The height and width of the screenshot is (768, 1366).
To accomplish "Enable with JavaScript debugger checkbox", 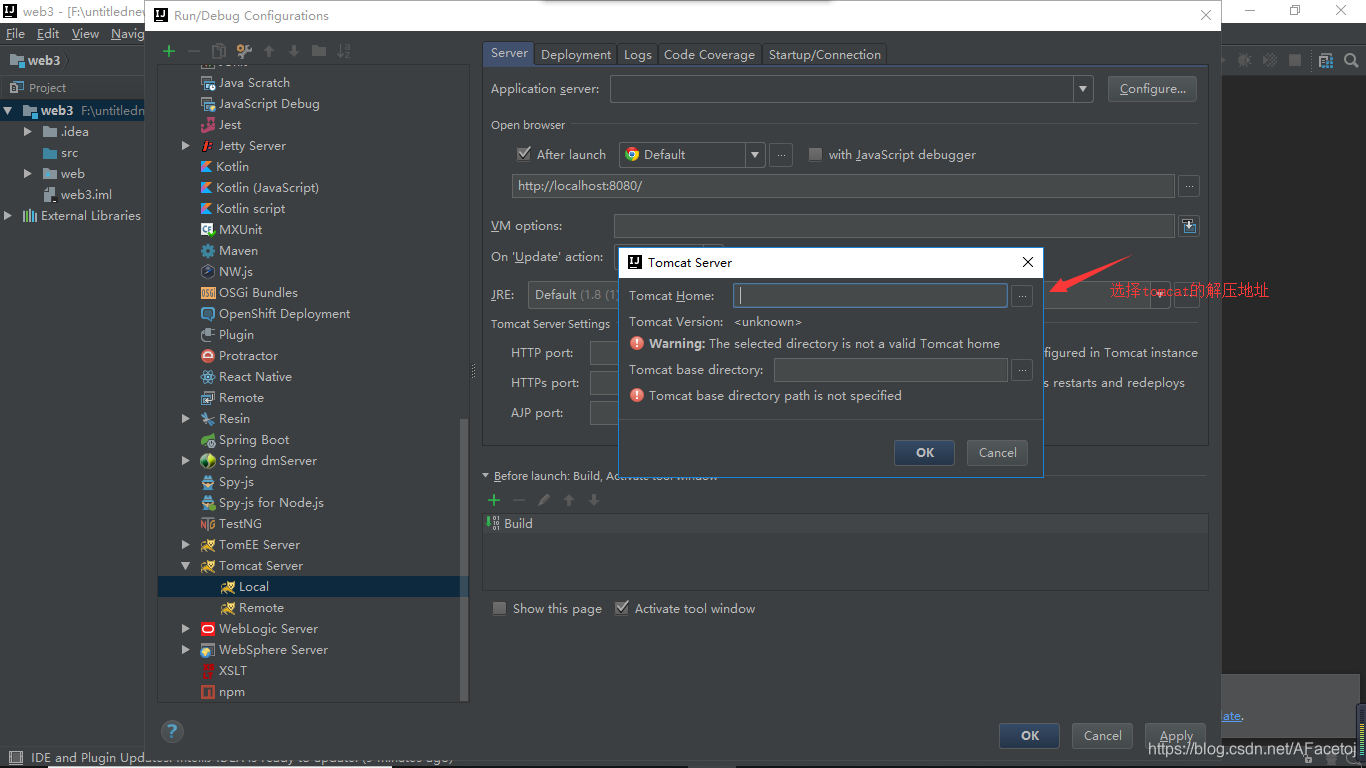I will pos(815,154).
